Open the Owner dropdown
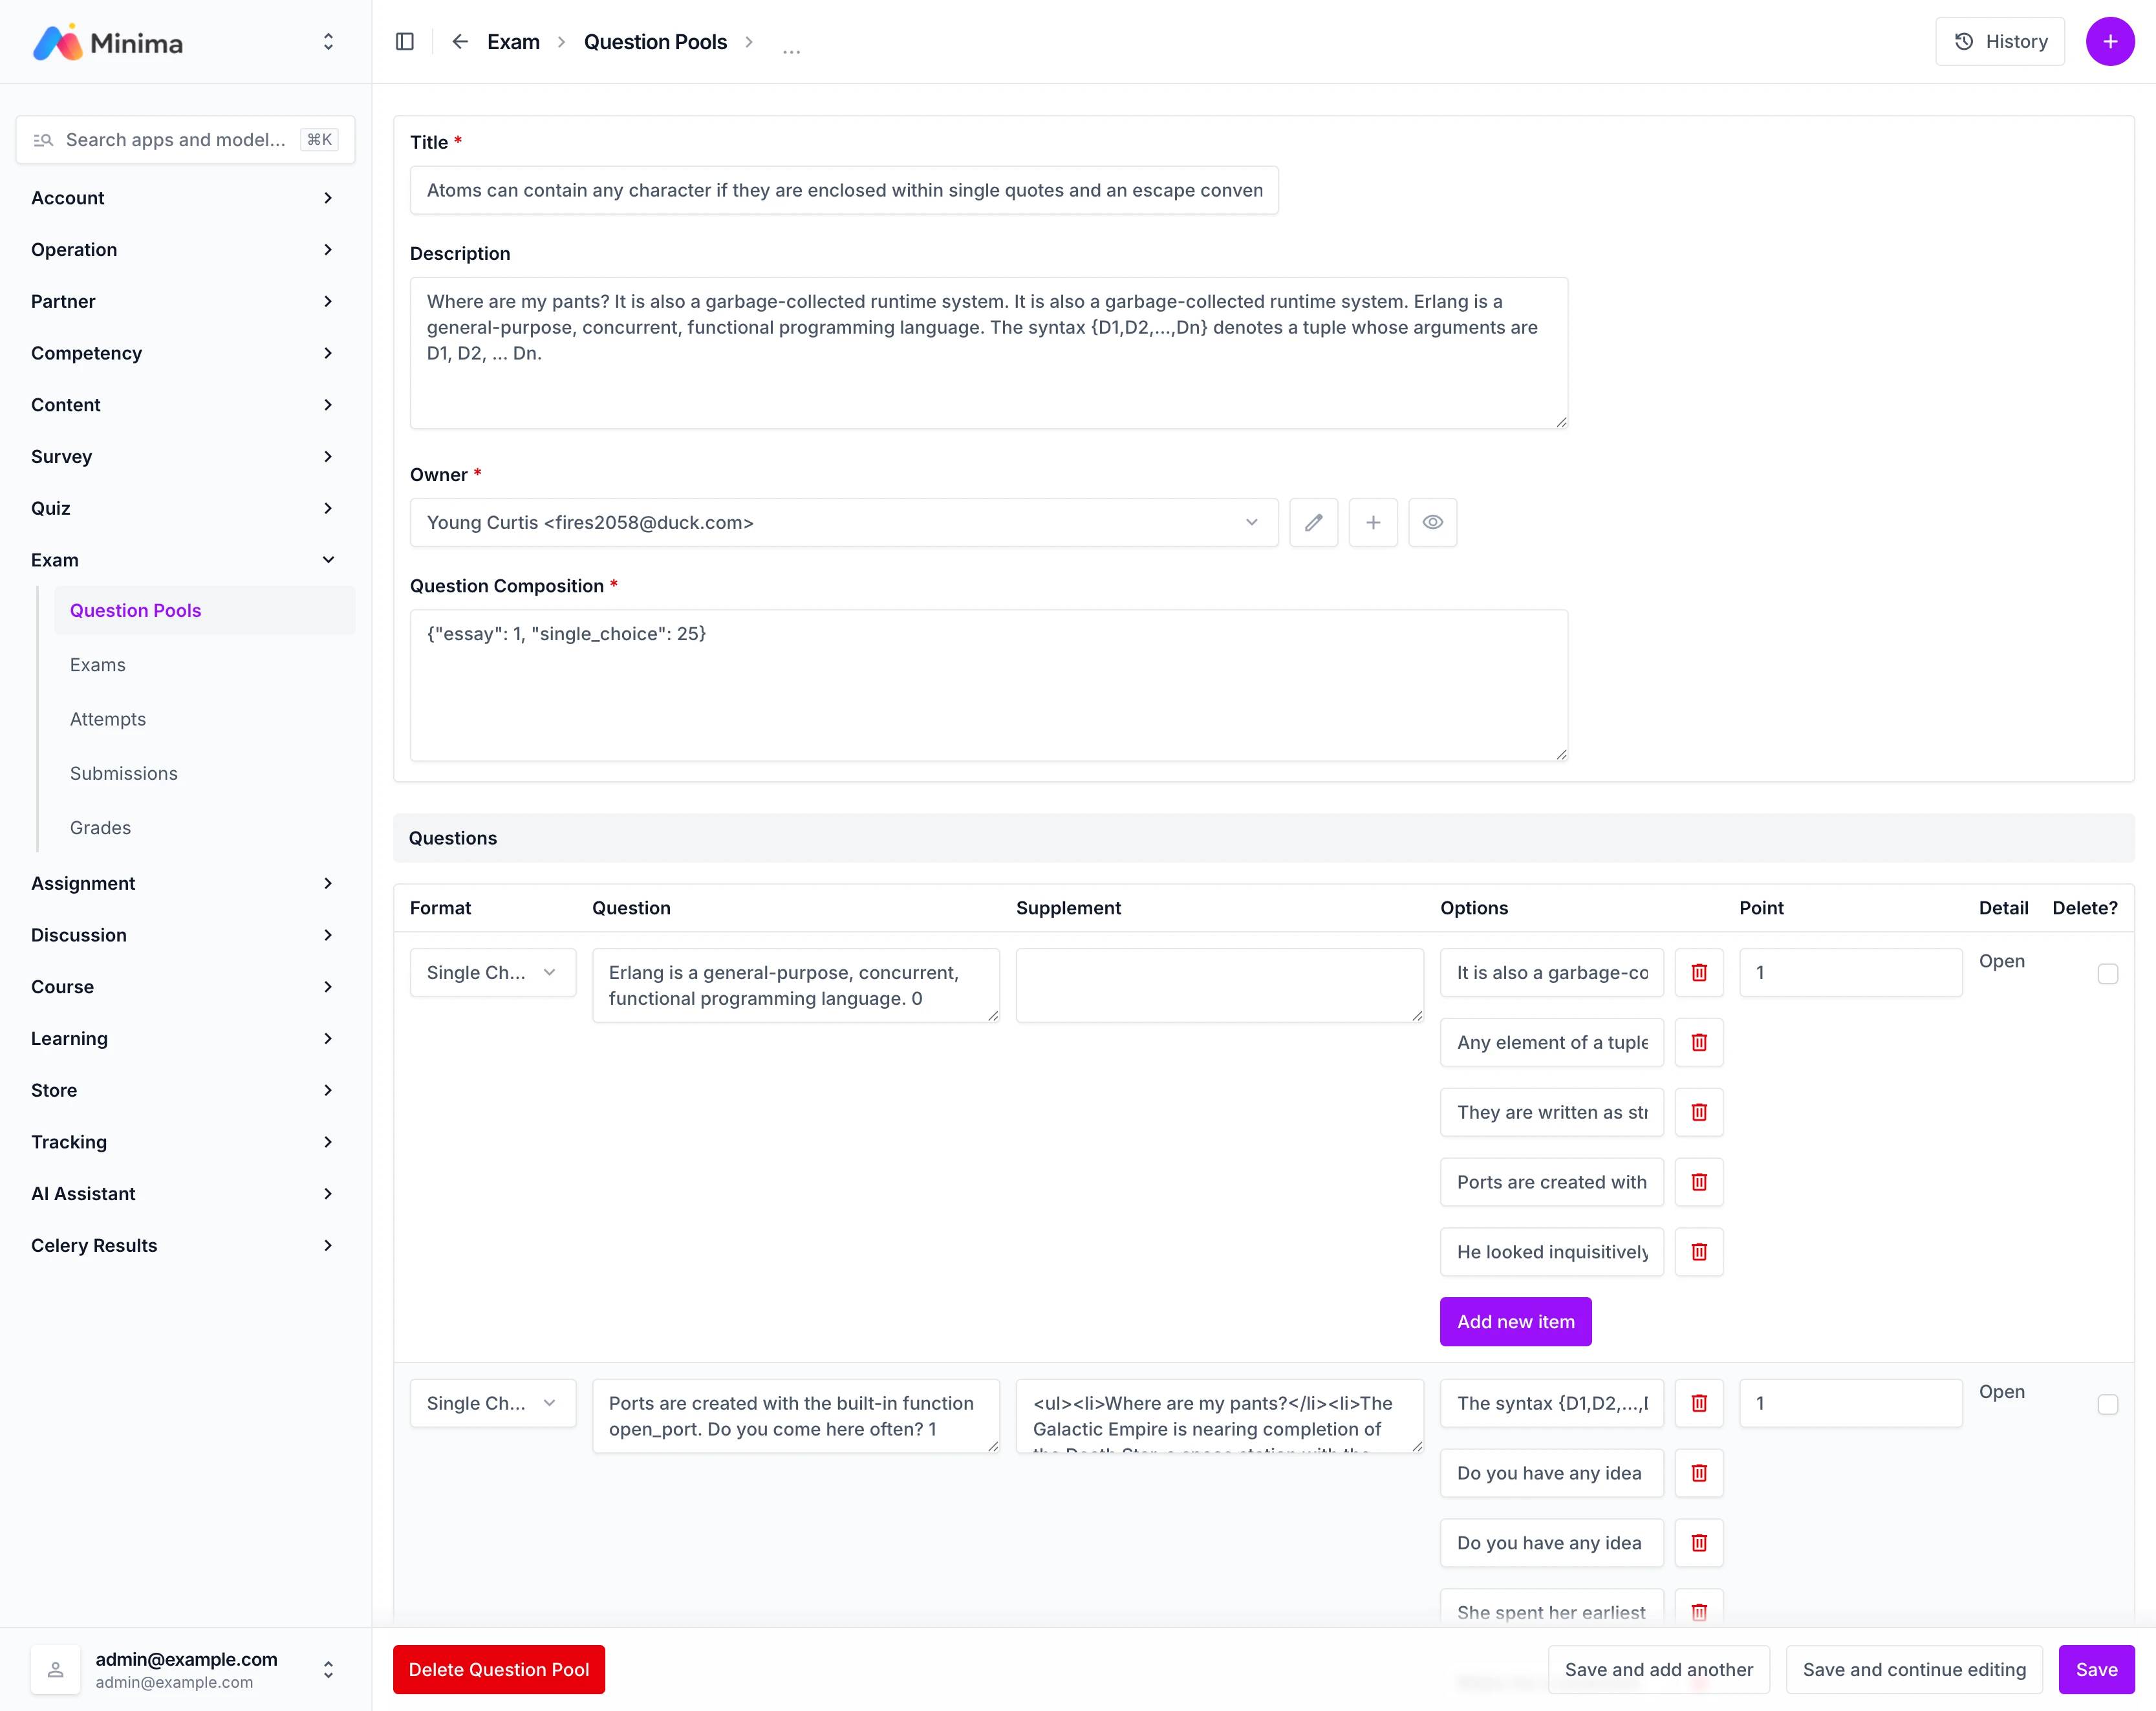Viewport: 2156px width, 1711px height. [x=843, y=522]
